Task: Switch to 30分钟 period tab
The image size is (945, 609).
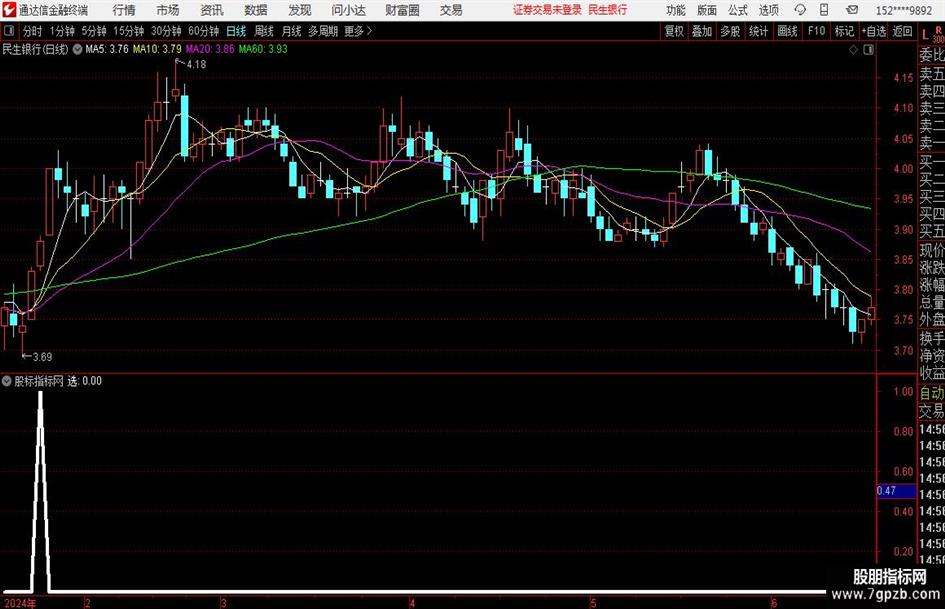Action: [x=166, y=31]
